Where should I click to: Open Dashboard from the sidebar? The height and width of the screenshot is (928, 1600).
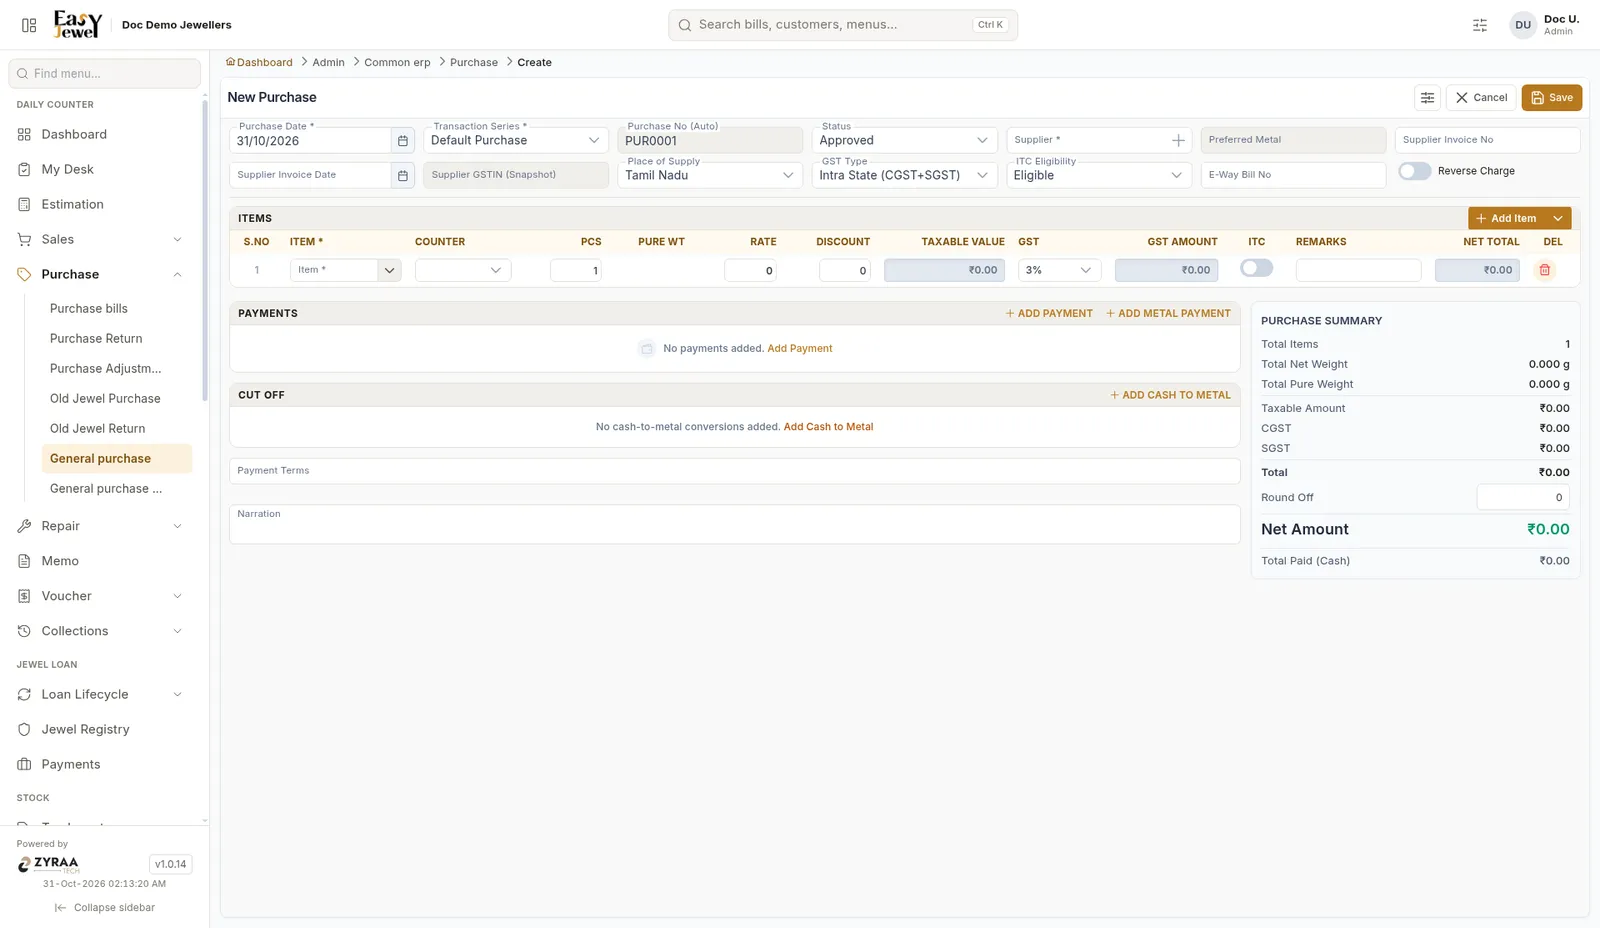(74, 134)
